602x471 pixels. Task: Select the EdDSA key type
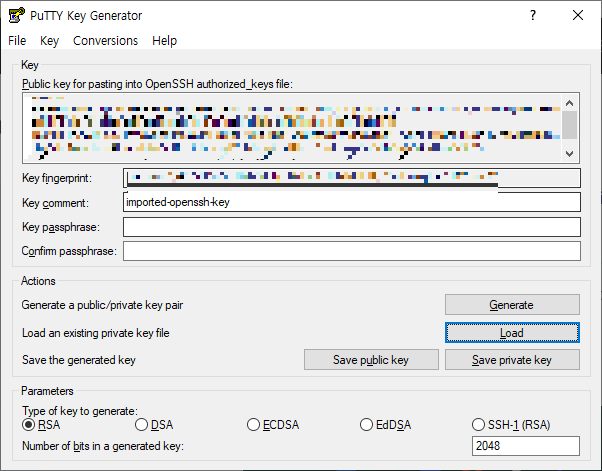coord(385,425)
